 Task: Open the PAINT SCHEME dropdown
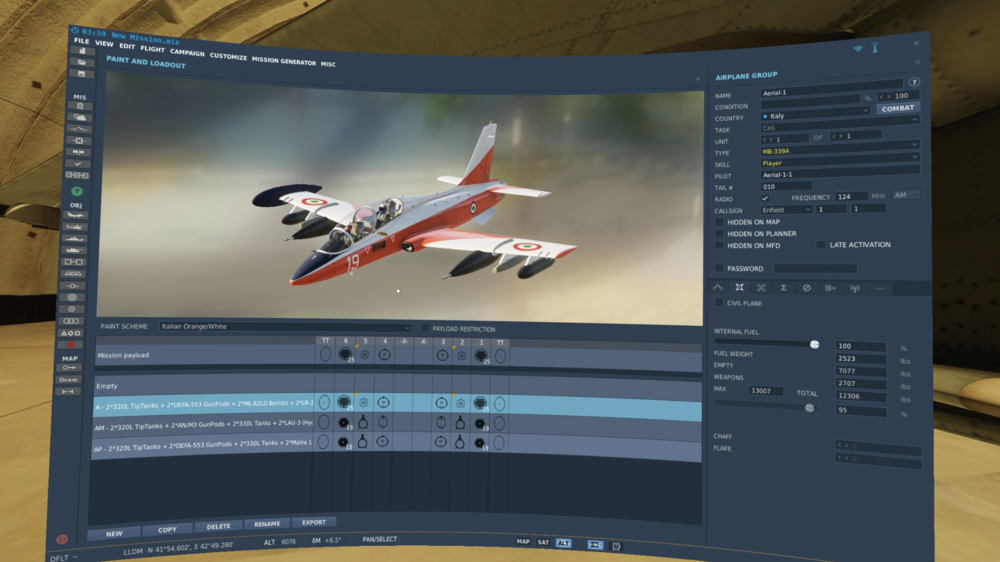click(x=284, y=327)
